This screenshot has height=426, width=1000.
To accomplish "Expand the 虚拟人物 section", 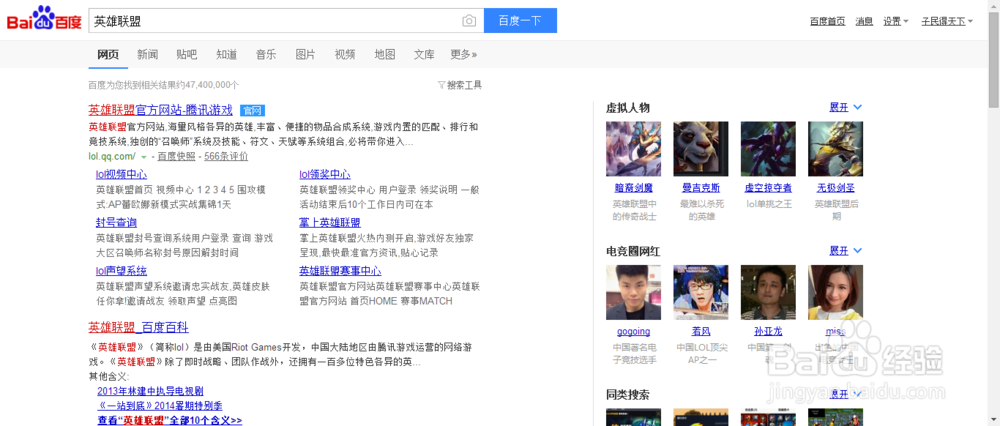I will click(846, 107).
